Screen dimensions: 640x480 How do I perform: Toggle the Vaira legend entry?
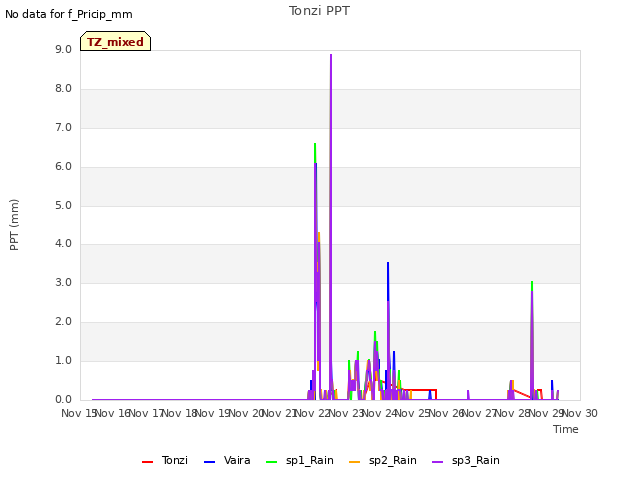click(x=227, y=460)
